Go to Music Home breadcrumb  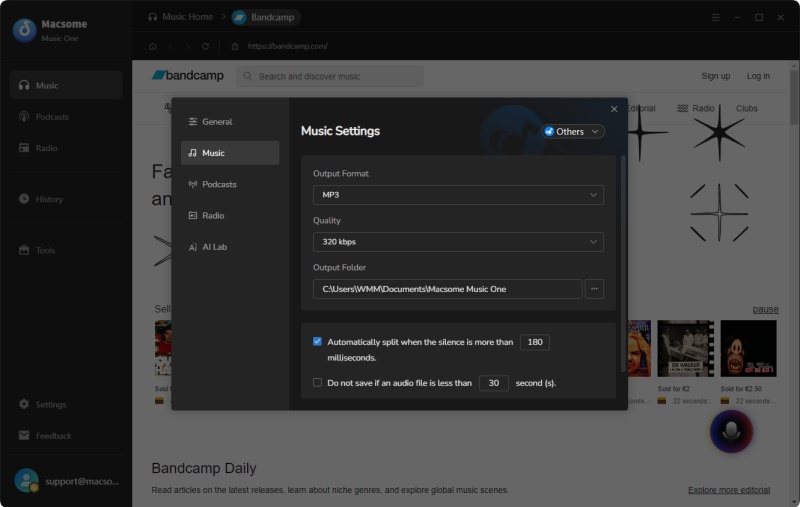click(x=181, y=17)
